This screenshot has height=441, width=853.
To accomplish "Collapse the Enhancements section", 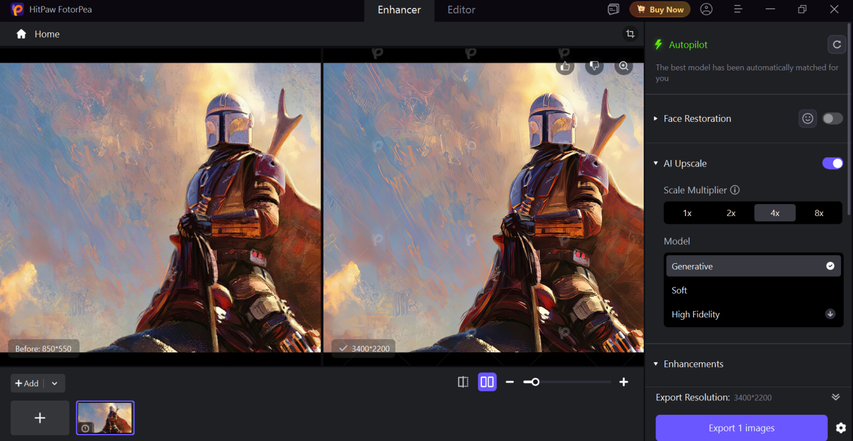I will pyautogui.click(x=656, y=364).
